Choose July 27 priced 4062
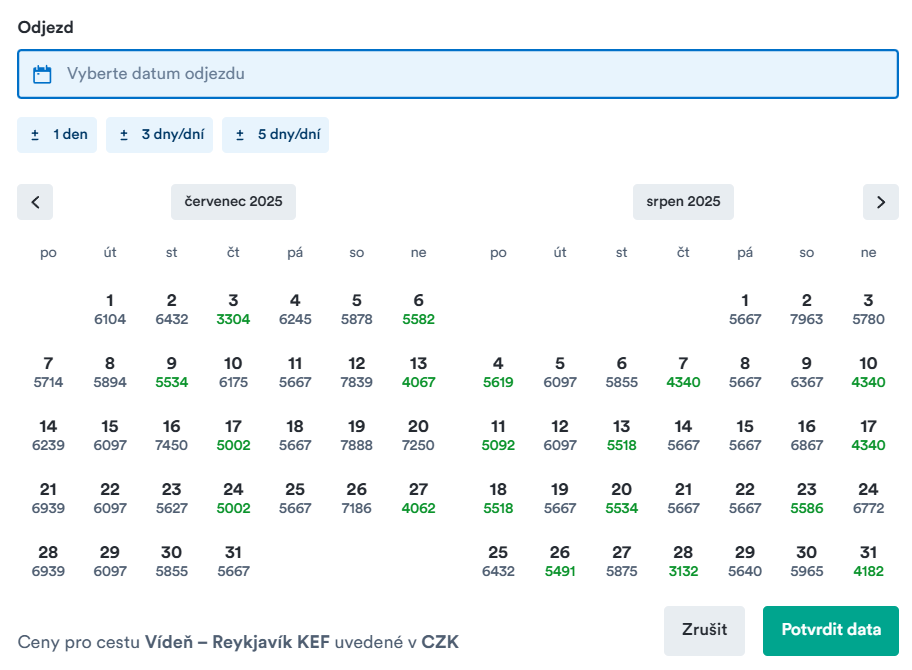Image resolution: width=912 pixels, height=670 pixels. tap(418, 498)
